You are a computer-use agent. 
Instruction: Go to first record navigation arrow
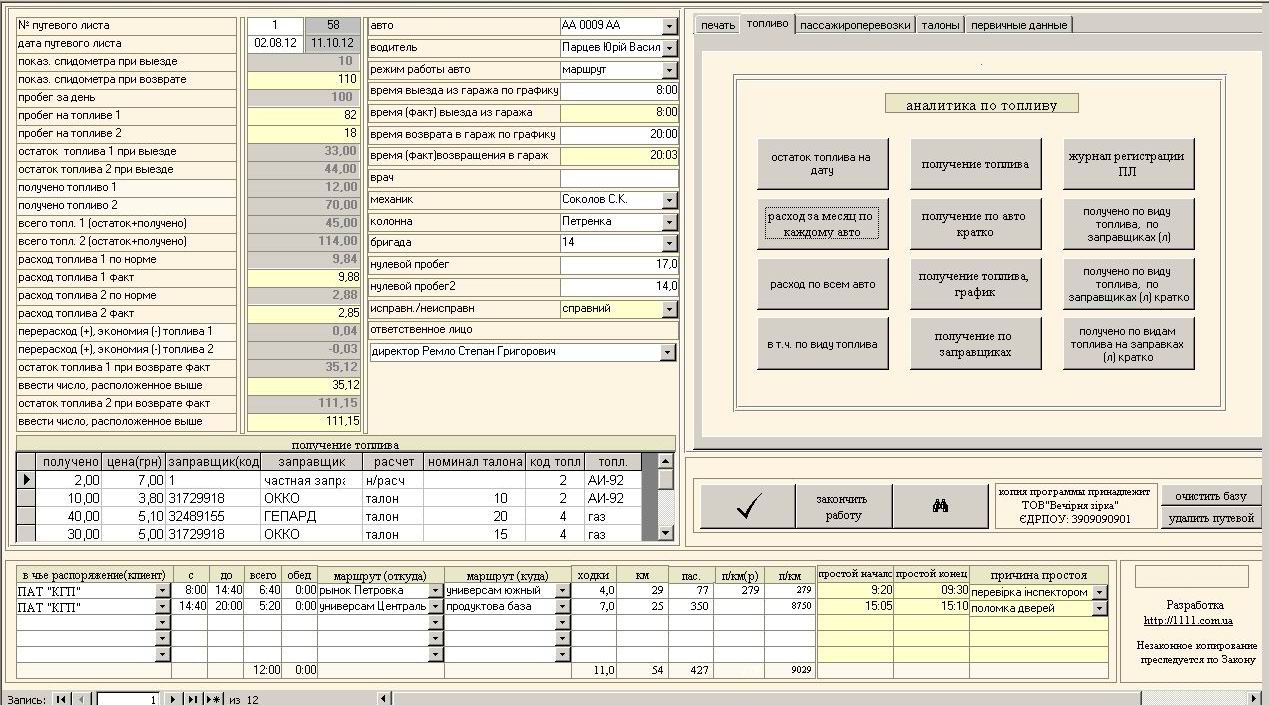pos(61,699)
